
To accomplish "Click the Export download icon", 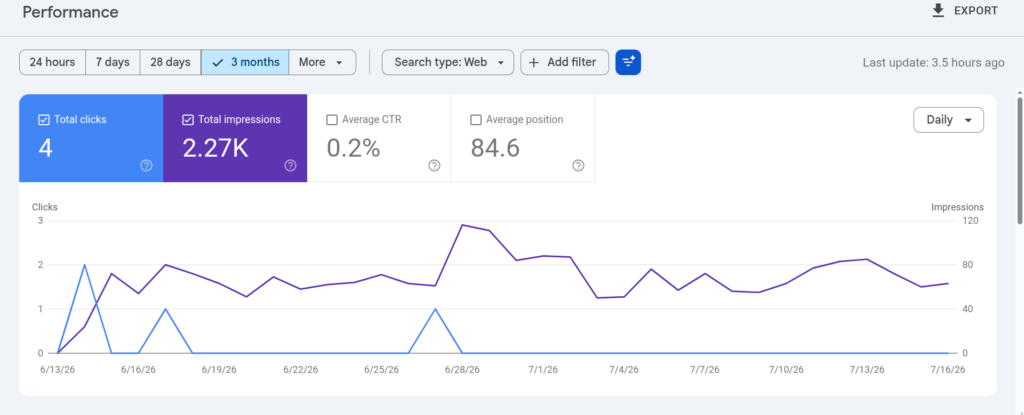I will click(938, 10).
